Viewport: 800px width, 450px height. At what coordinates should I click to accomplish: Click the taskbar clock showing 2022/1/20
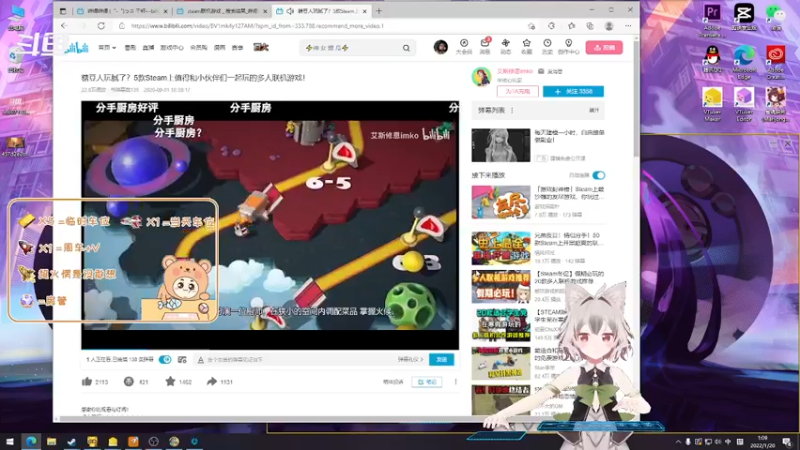[x=763, y=441]
